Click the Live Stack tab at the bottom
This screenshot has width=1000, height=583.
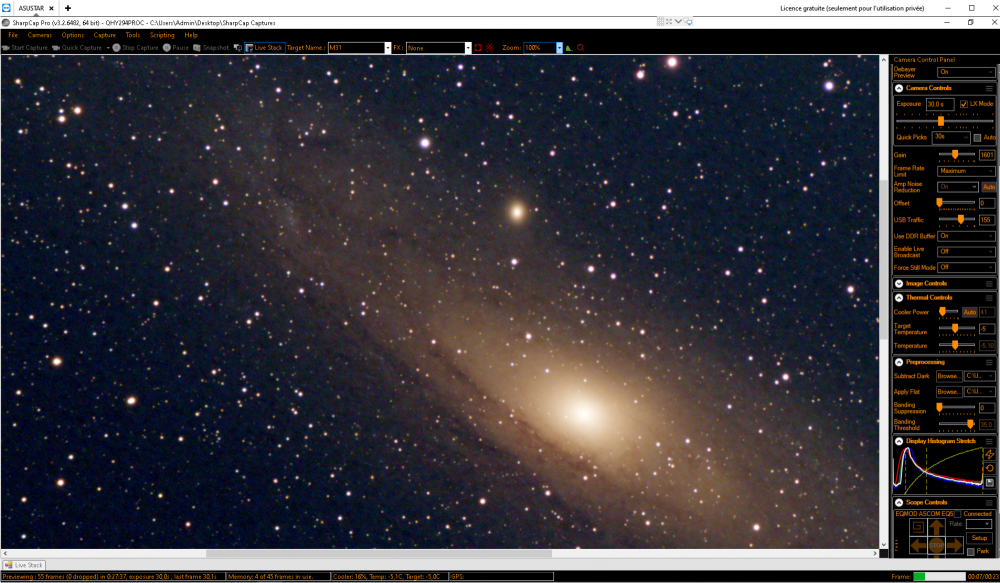pos(24,565)
